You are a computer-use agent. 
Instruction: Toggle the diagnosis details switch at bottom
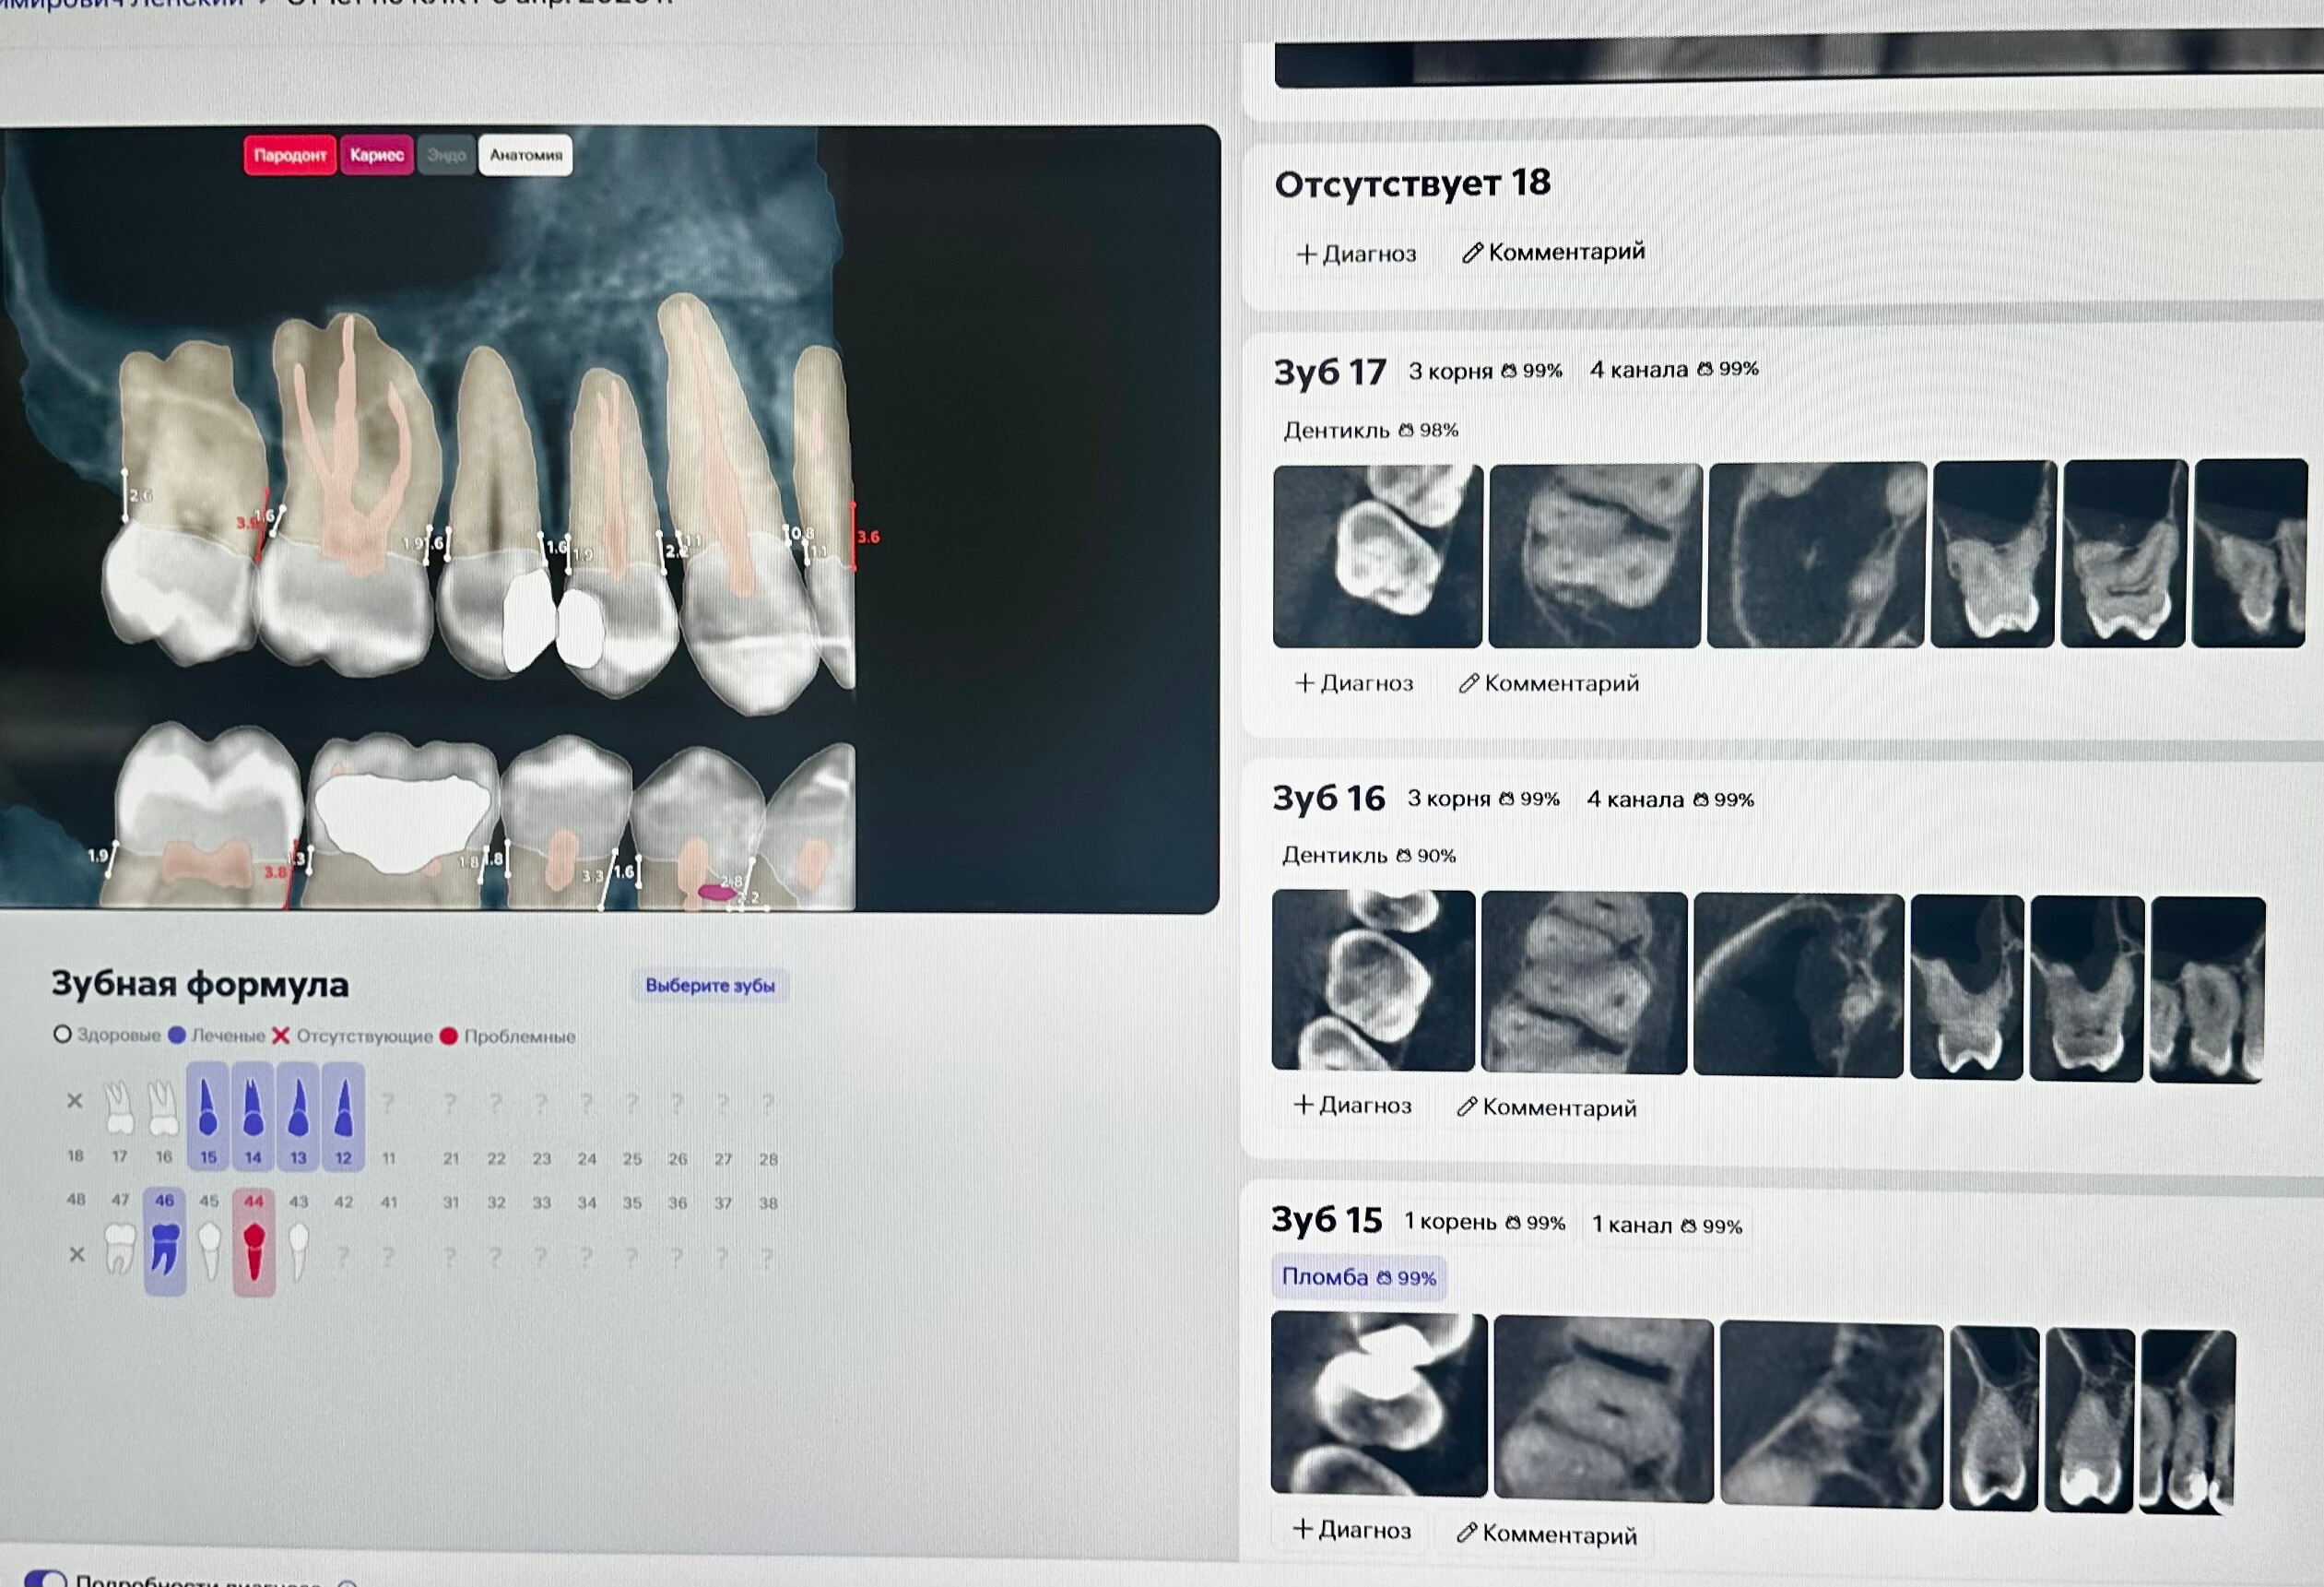click(x=45, y=1579)
